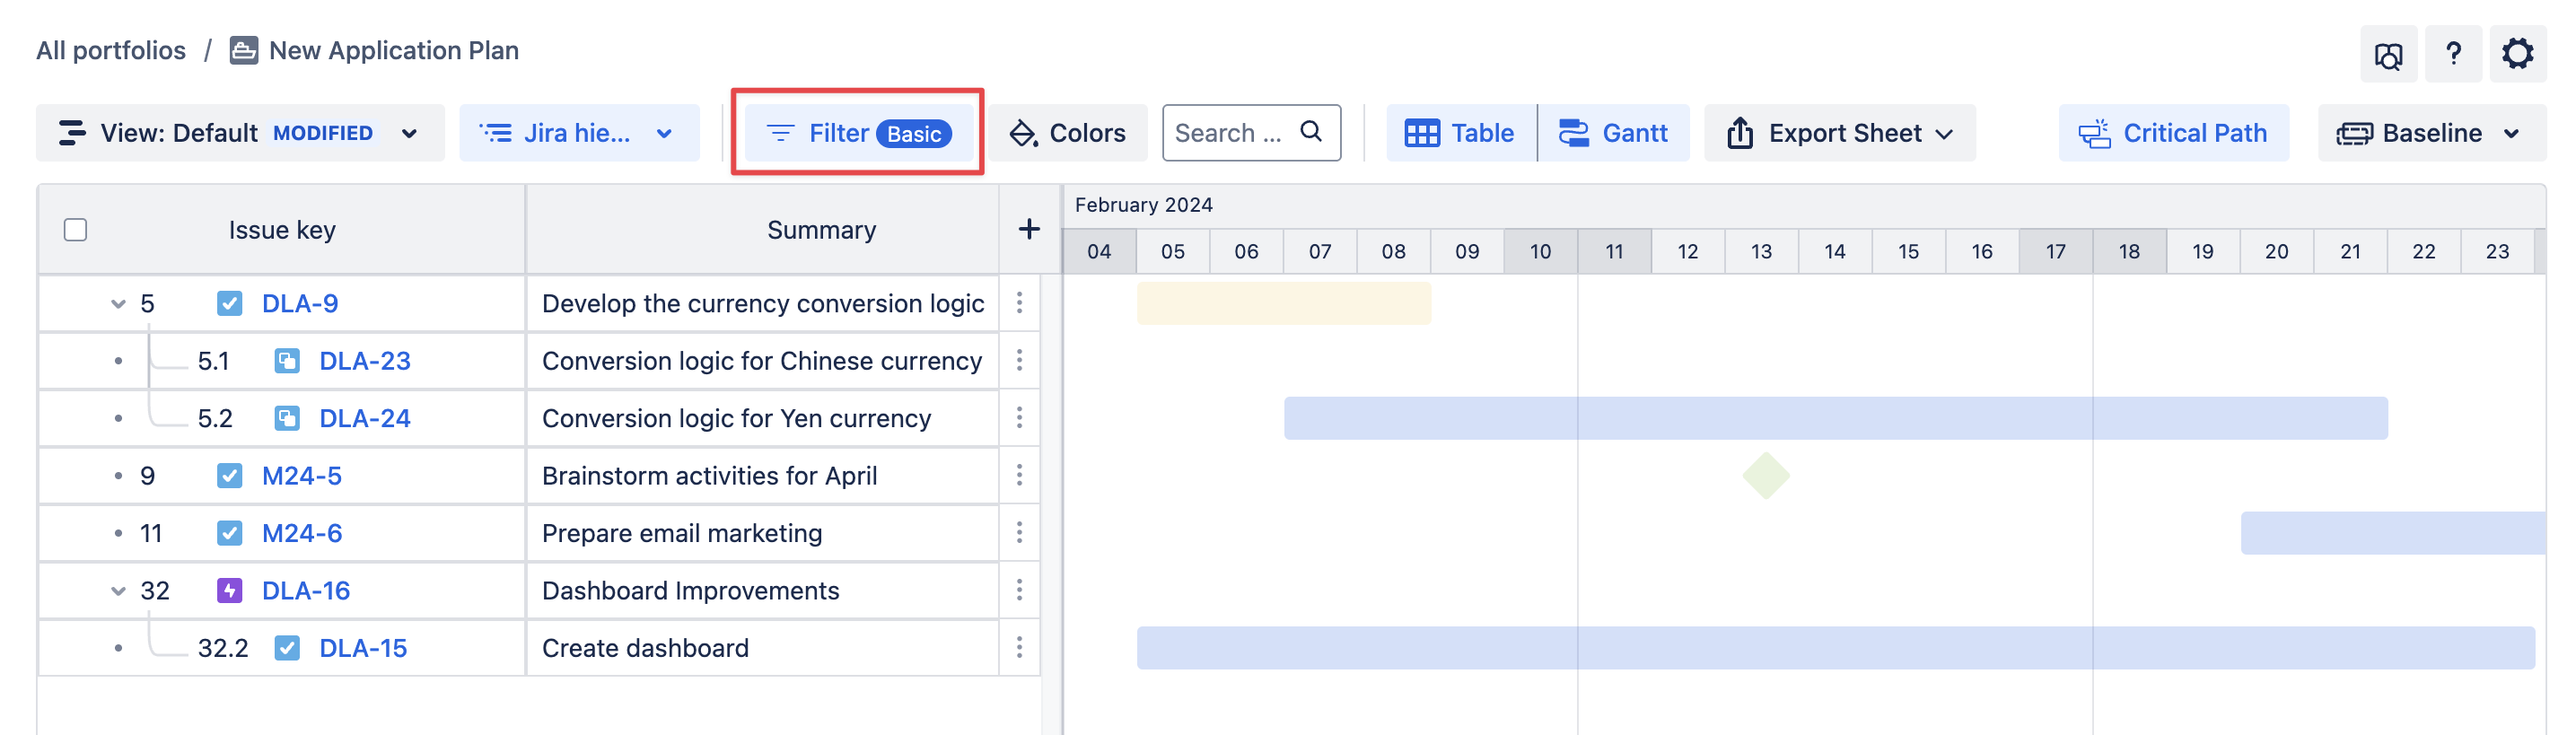Collapse the DLA-9 row chevron
Screen dimensions: 2576x735
coord(118,303)
